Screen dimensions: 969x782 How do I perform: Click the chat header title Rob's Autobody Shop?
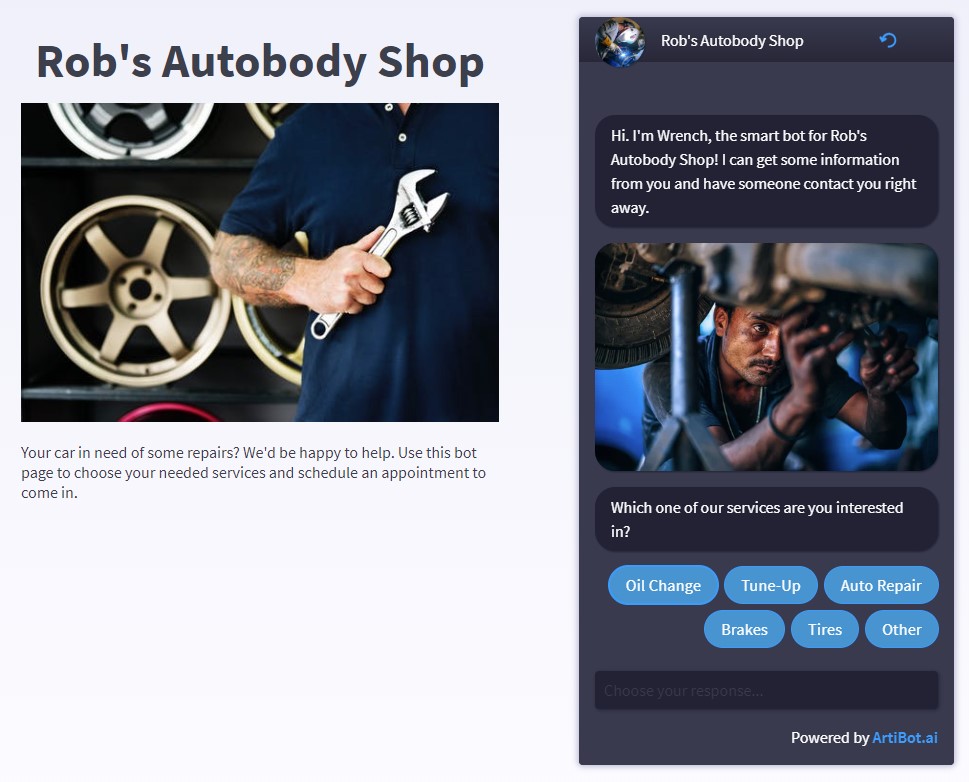pos(732,41)
